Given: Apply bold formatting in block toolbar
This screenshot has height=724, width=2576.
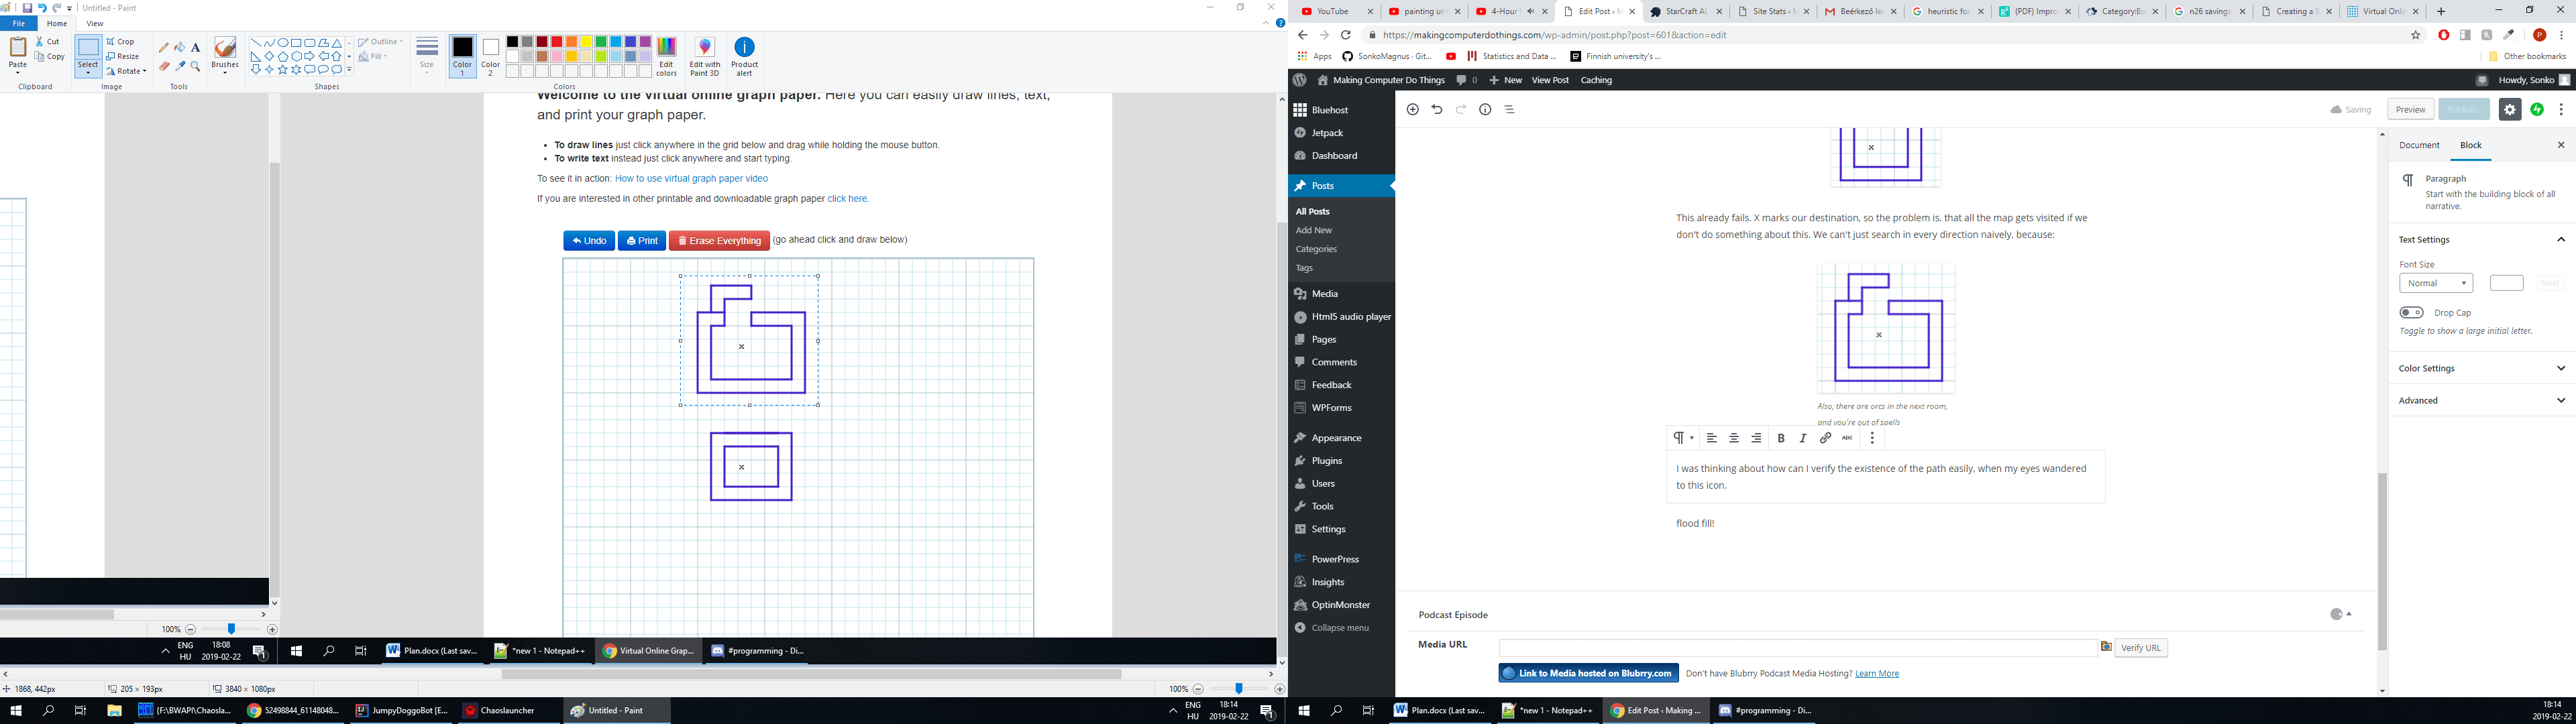Looking at the screenshot, I should [1781, 438].
